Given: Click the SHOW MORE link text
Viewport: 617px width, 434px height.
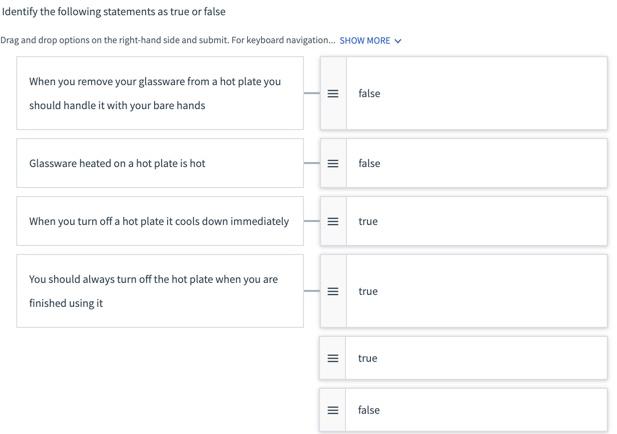Looking at the screenshot, I should (x=365, y=41).
